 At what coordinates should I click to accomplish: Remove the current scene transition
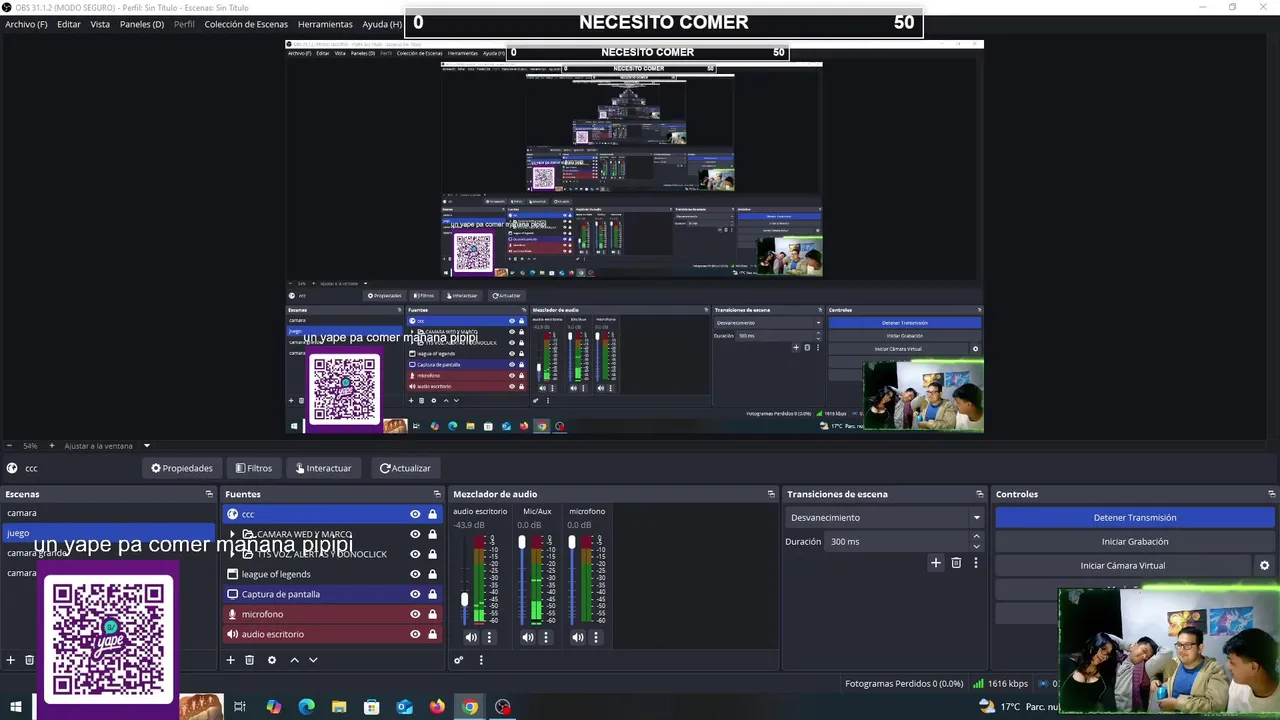point(956,563)
